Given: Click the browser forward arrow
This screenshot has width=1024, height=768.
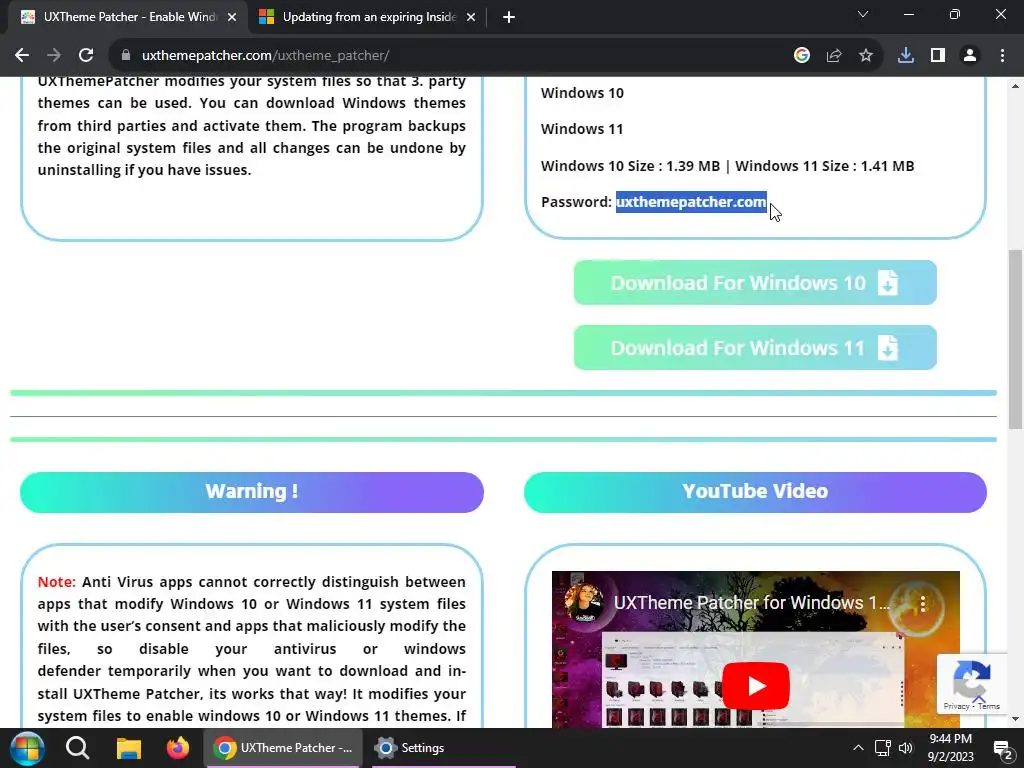Looking at the screenshot, I should [54, 56].
